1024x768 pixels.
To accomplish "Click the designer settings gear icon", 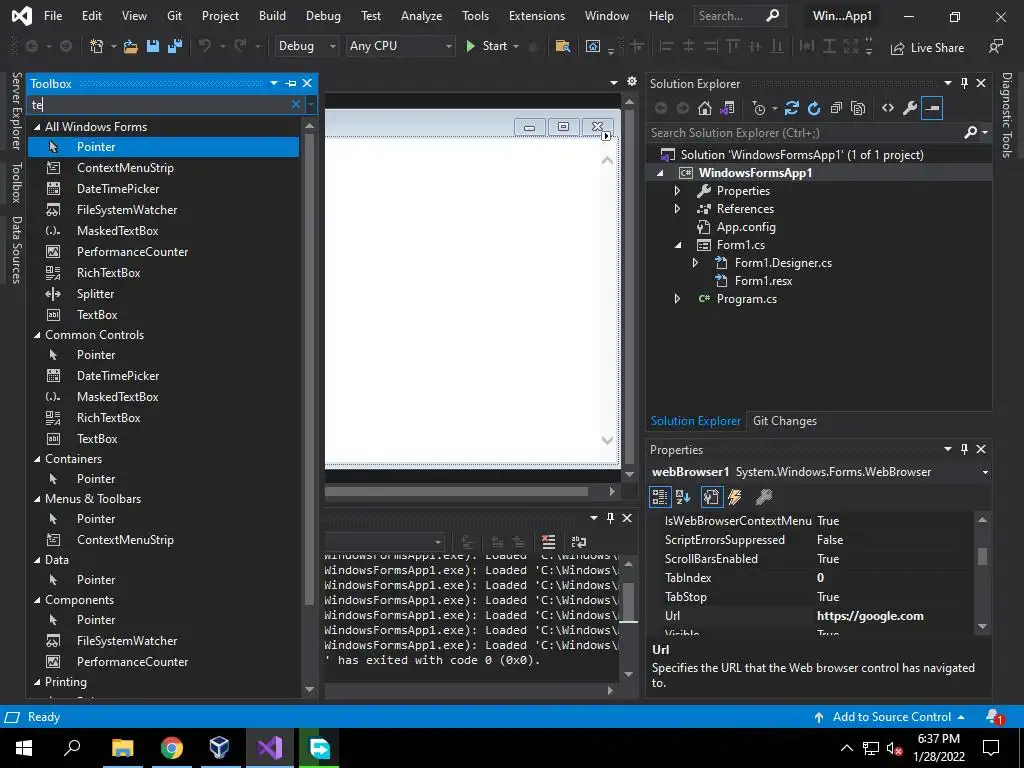I will pos(632,81).
